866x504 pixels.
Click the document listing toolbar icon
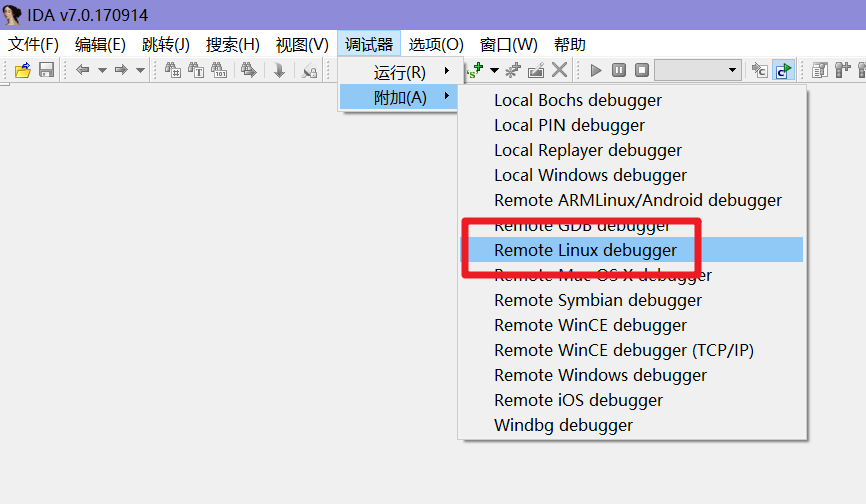click(x=820, y=70)
